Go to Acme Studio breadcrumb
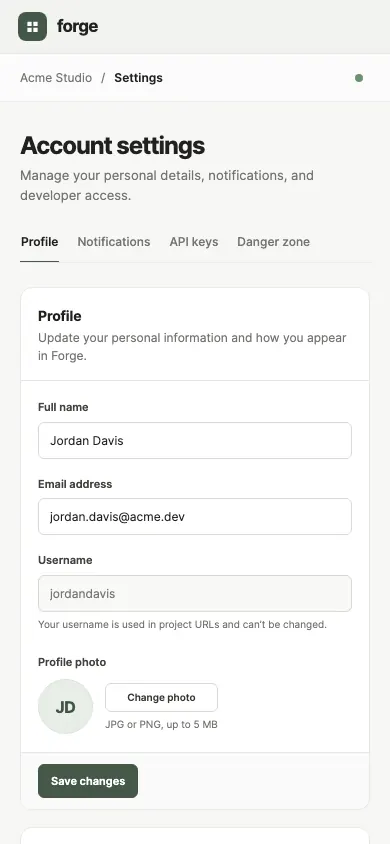This screenshot has width=390, height=844. (x=56, y=78)
